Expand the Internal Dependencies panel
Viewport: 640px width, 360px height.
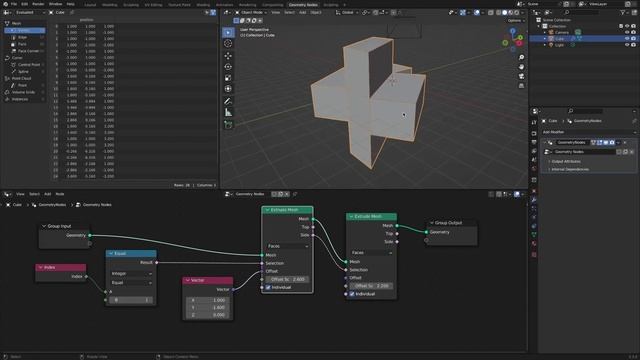coord(569,169)
